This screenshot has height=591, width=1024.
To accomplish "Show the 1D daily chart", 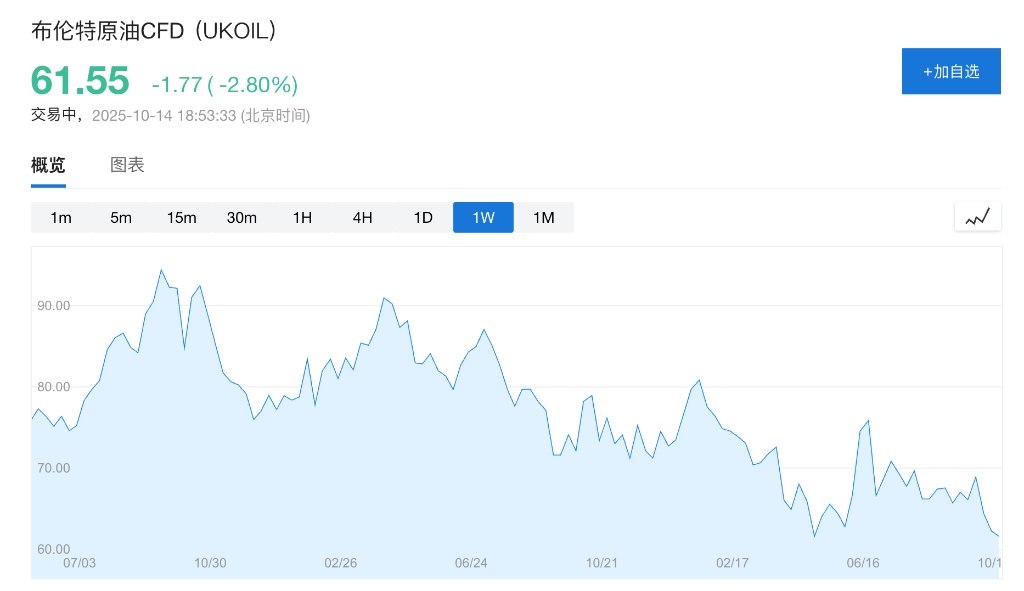I will [423, 218].
